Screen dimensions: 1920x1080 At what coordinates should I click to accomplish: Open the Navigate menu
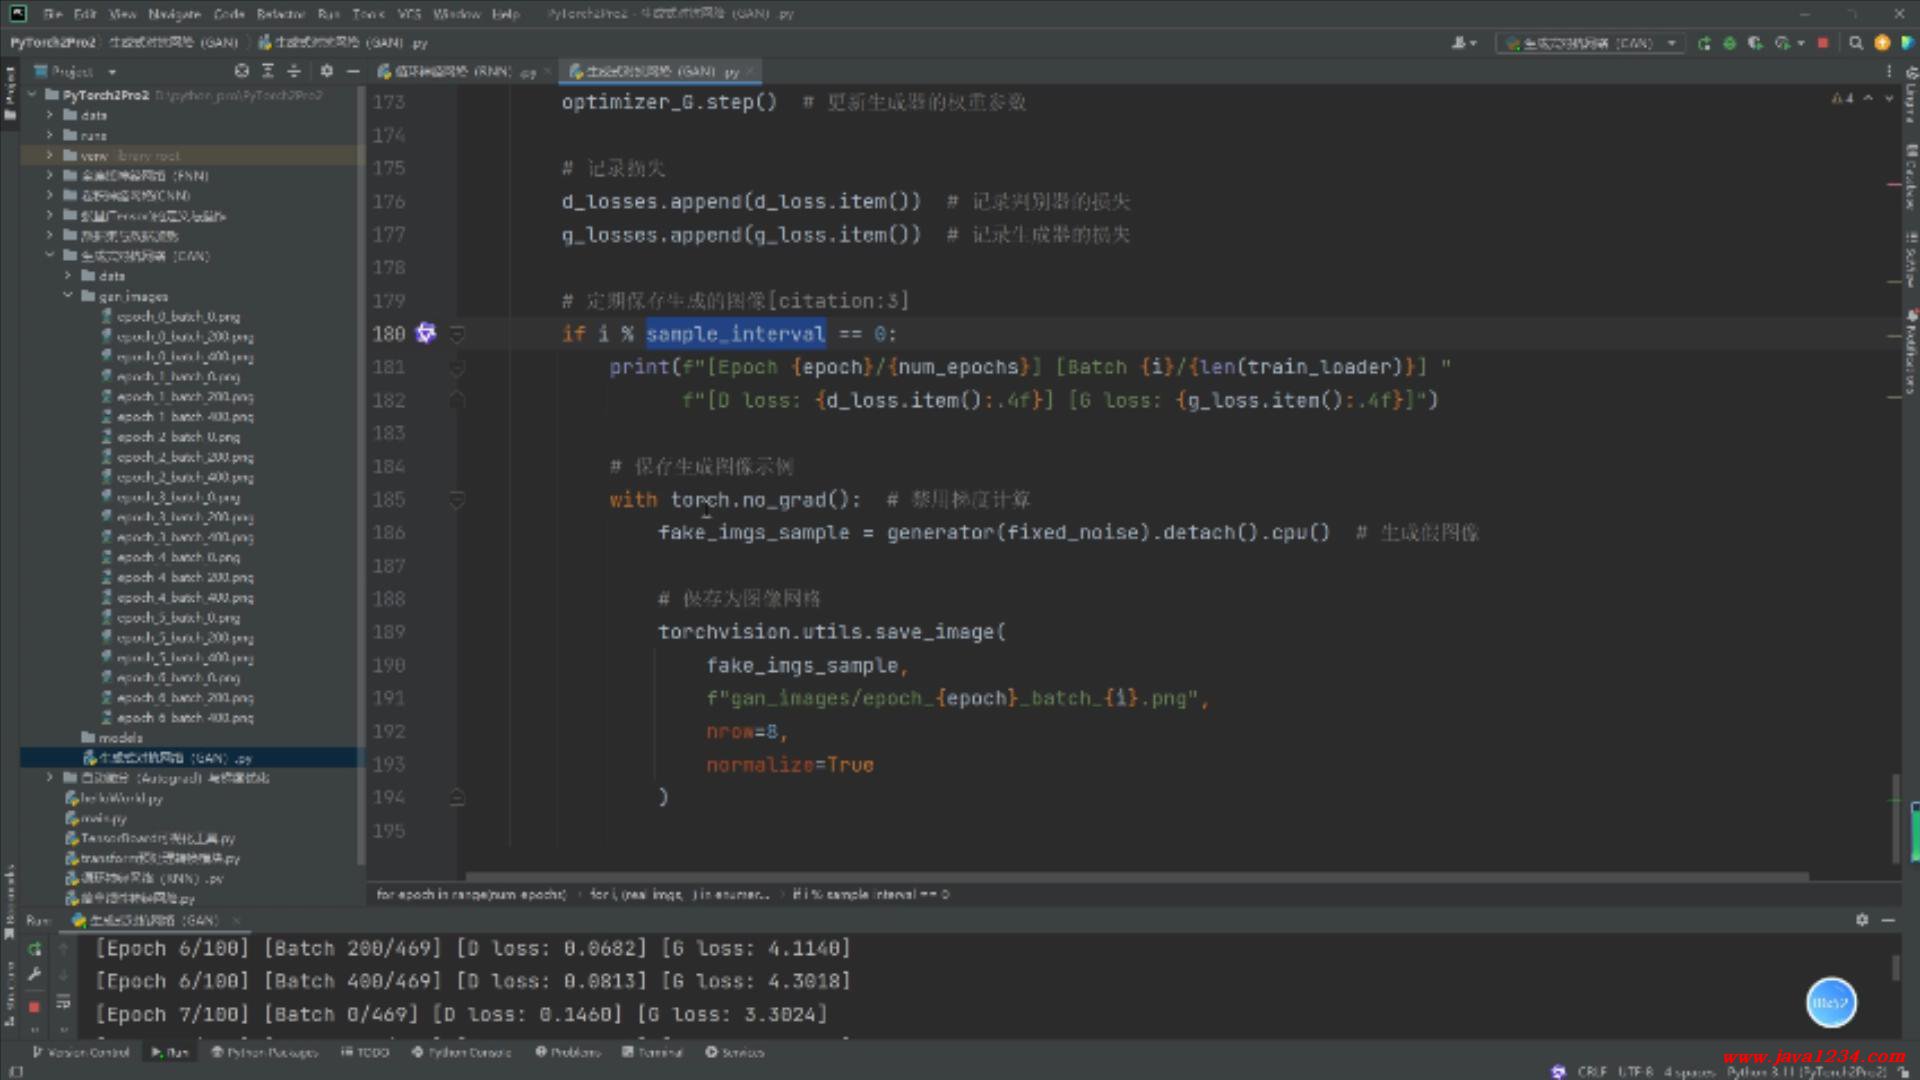pyautogui.click(x=174, y=14)
